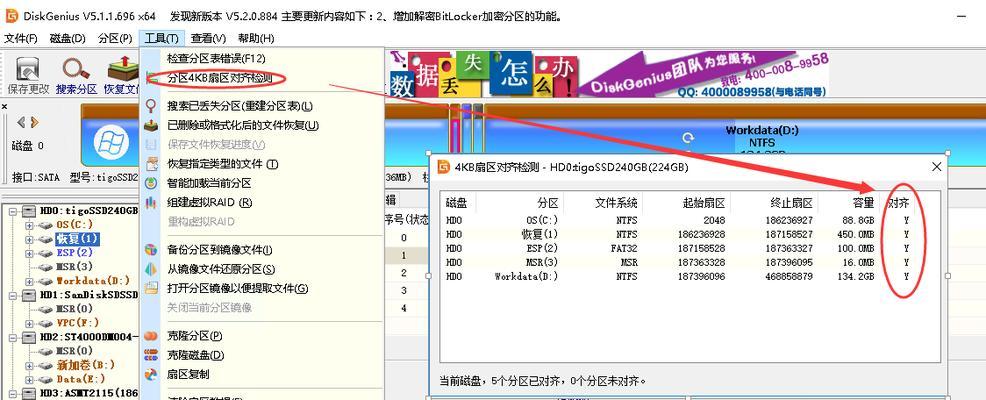Click the 保存更改 toolbar icon
The image size is (986, 400).
click(x=28, y=75)
